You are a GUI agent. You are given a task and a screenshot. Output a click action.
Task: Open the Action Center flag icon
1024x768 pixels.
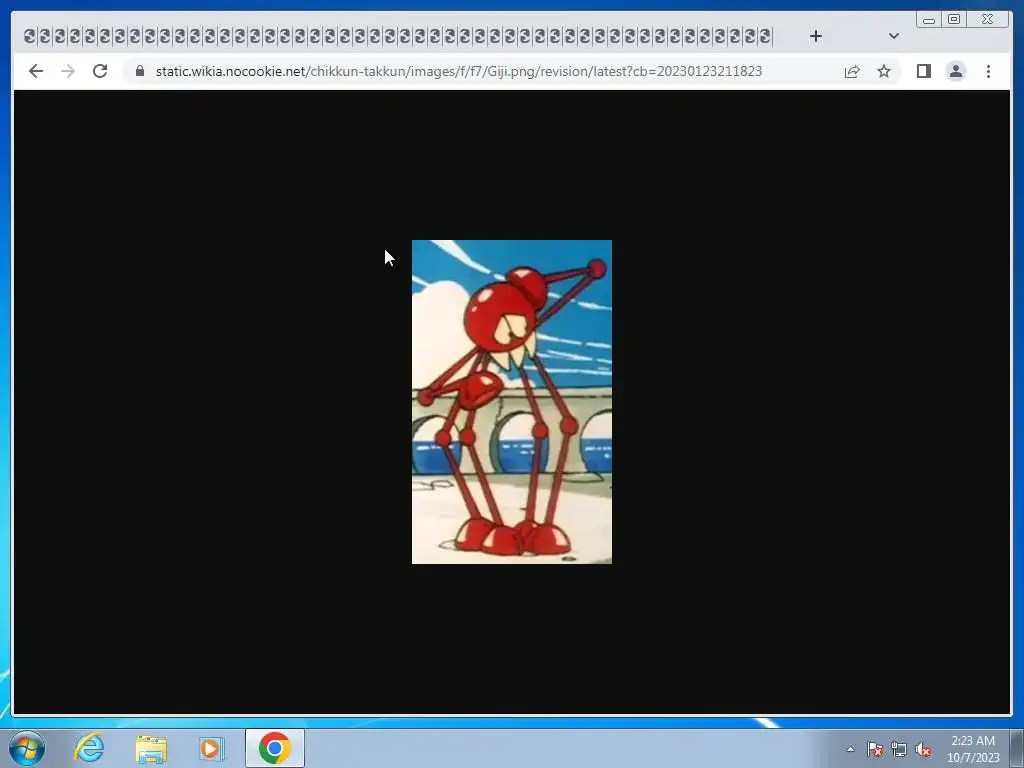[875, 749]
